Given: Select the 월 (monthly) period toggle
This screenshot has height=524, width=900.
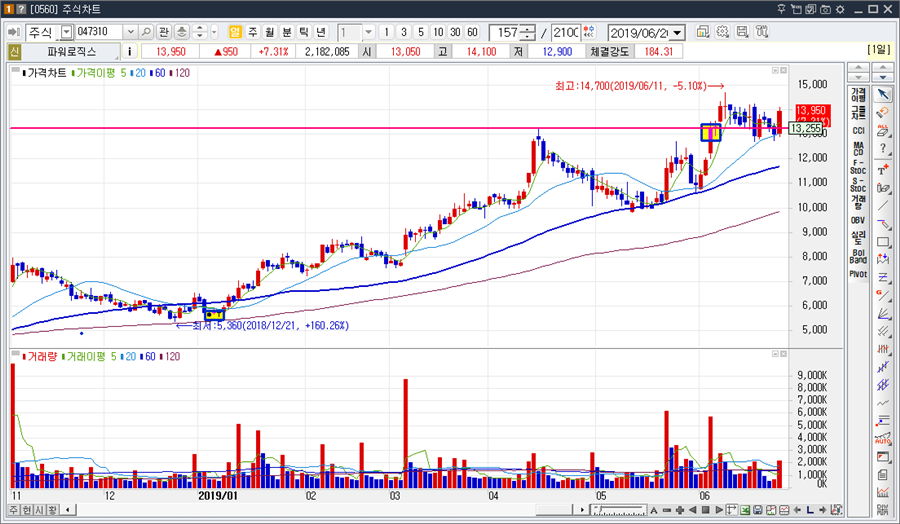Looking at the screenshot, I should (270, 32).
